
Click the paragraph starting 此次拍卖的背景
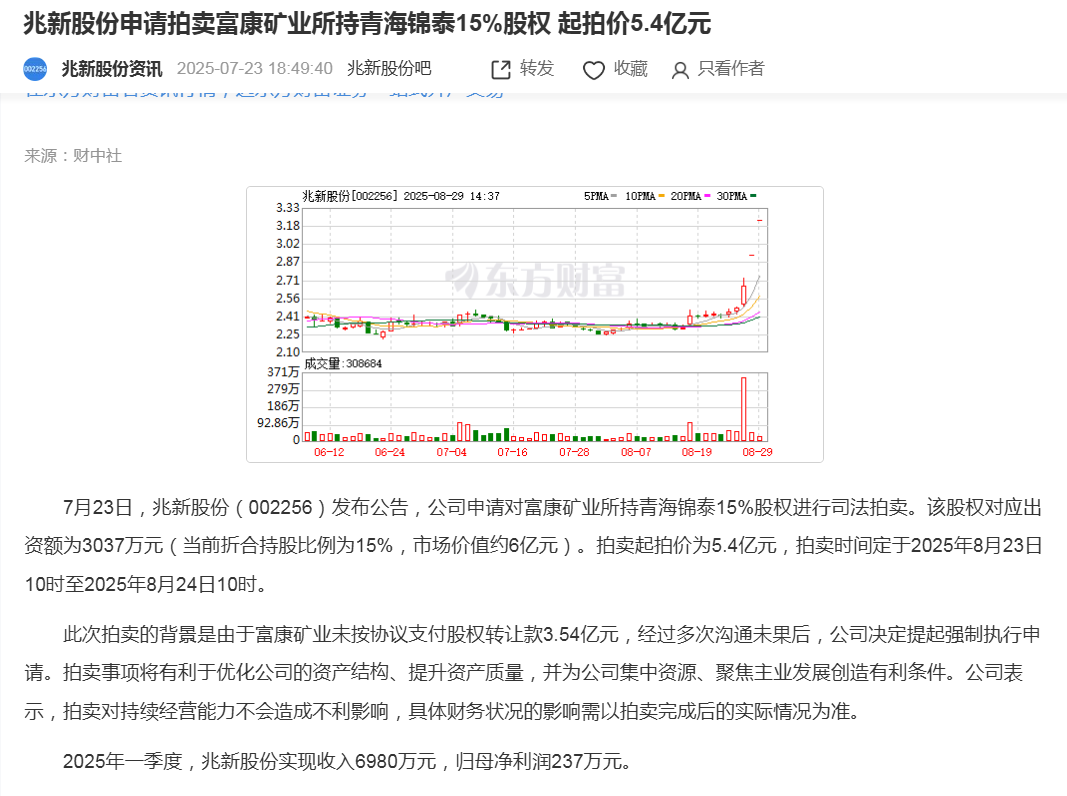coord(534,673)
